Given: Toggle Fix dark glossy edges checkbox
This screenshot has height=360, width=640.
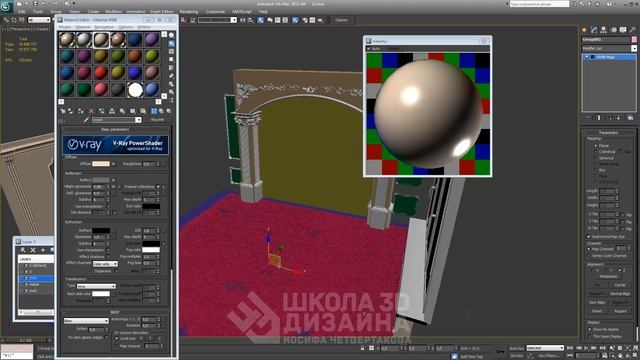Looking at the screenshot, I should pos(107,338).
